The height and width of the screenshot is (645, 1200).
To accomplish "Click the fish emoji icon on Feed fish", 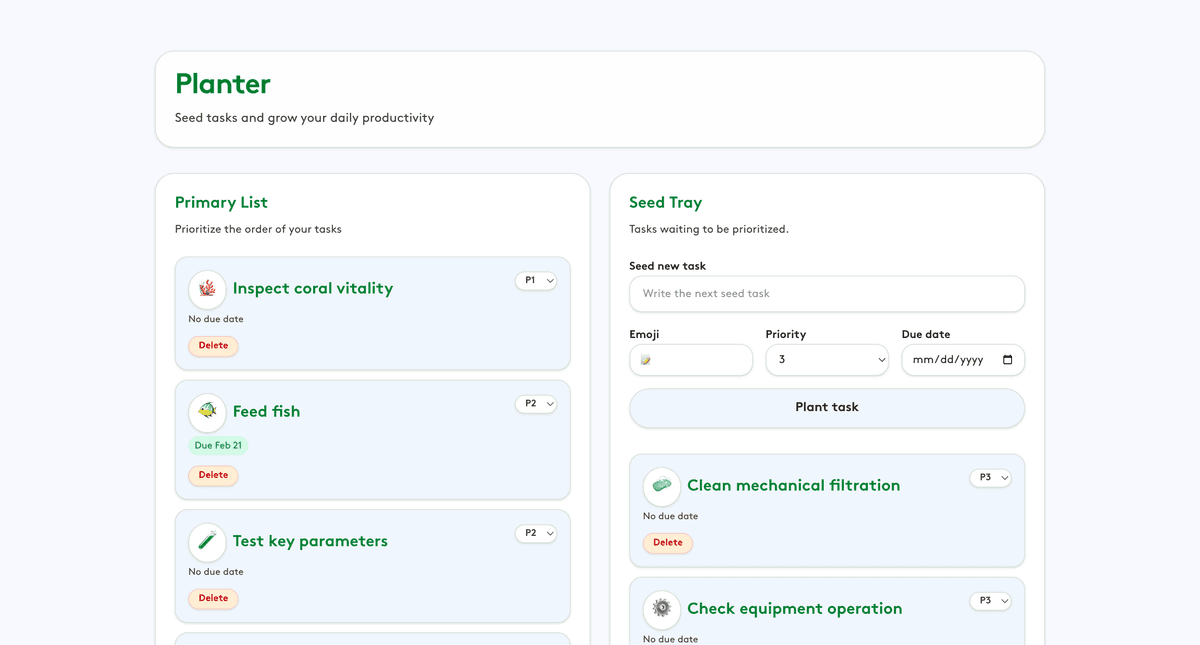I will [207, 412].
